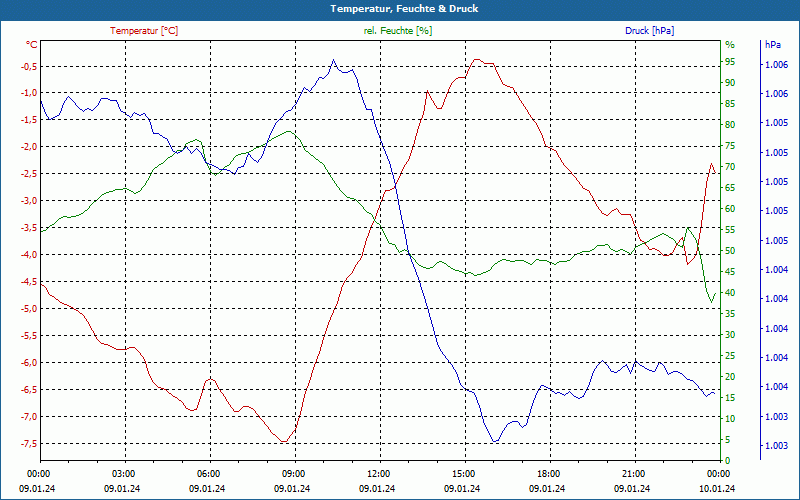Click the "50" tick on the humidity axis
The width and height of the screenshot is (800, 500).
(x=730, y=251)
